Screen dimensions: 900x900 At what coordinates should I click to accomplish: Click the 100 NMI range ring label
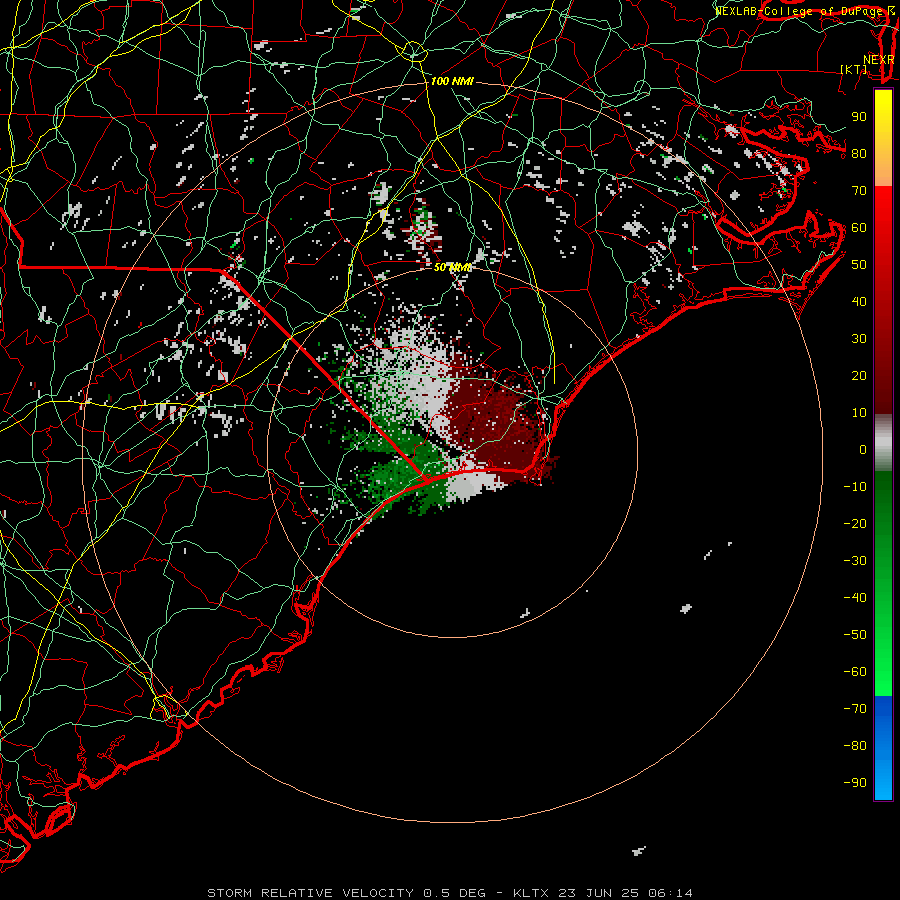coord(452,82)
